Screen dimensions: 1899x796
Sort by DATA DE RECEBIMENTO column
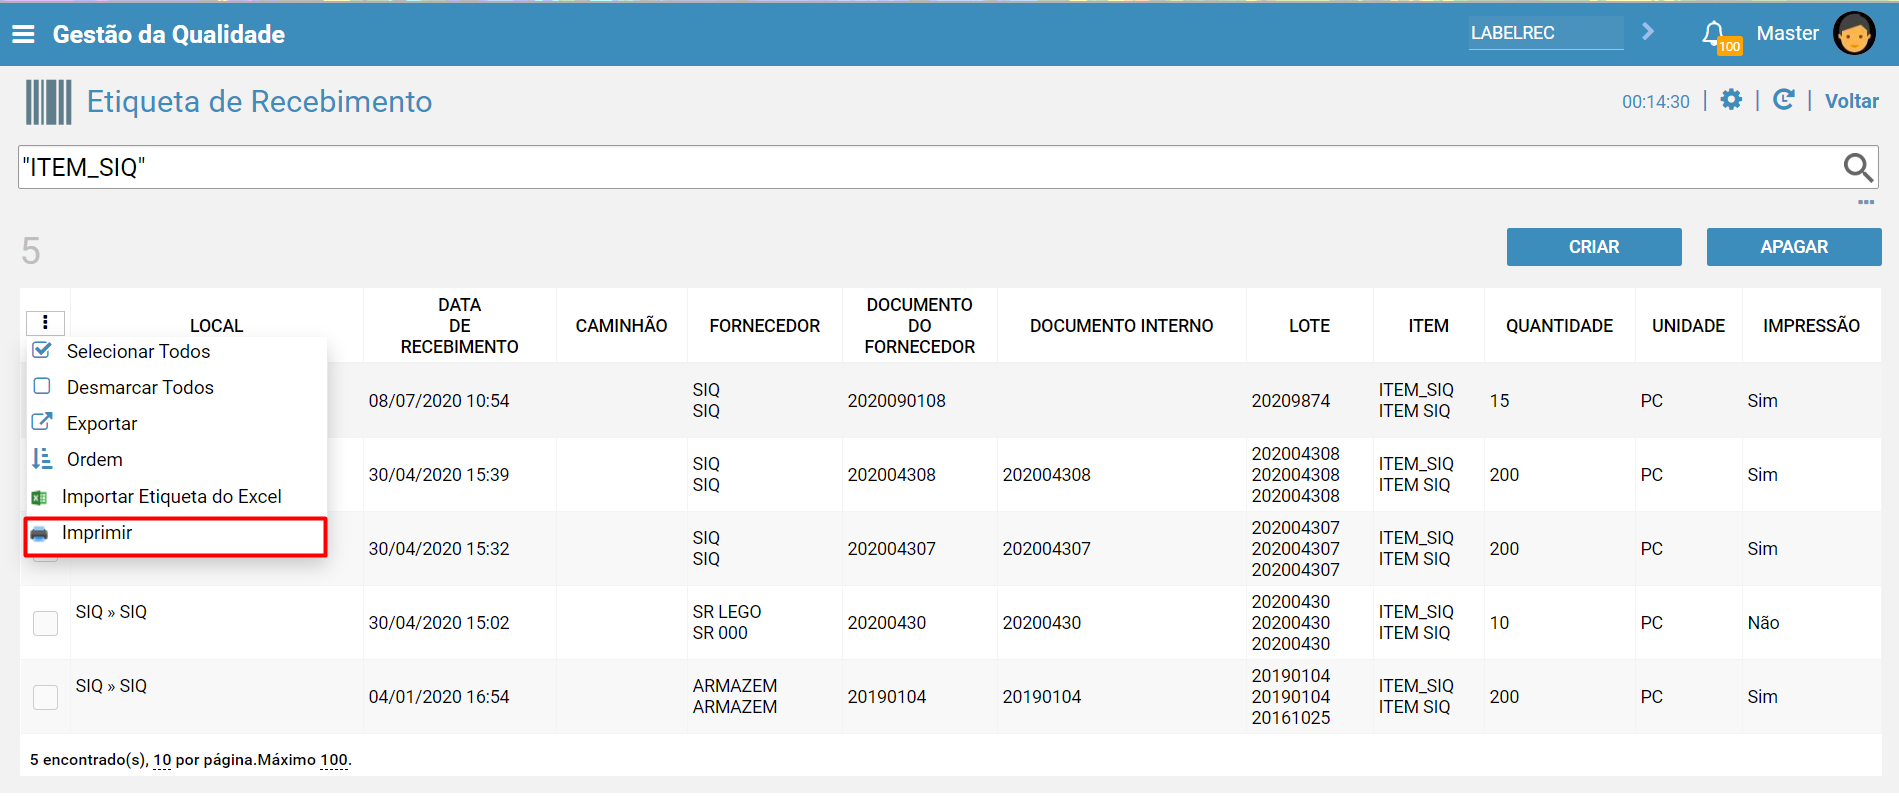coord(459,326)
